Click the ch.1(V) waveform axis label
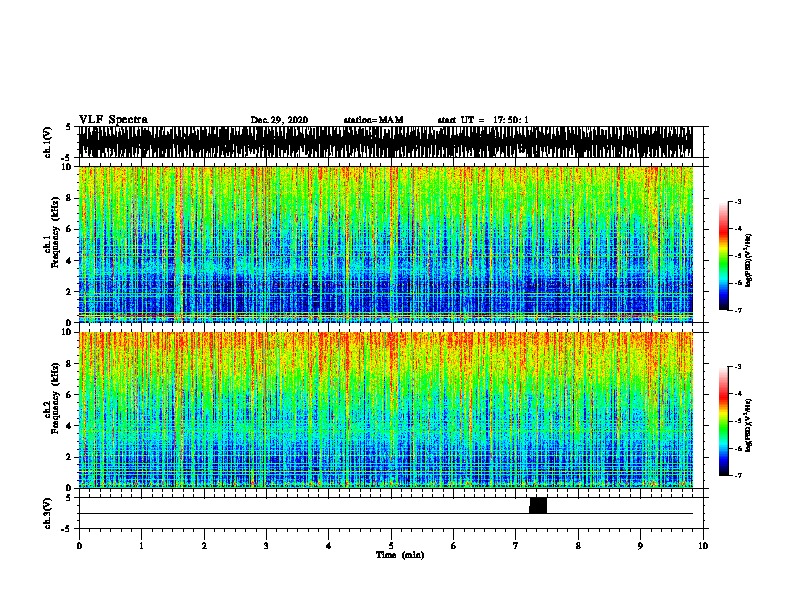 tap(47, 142)
